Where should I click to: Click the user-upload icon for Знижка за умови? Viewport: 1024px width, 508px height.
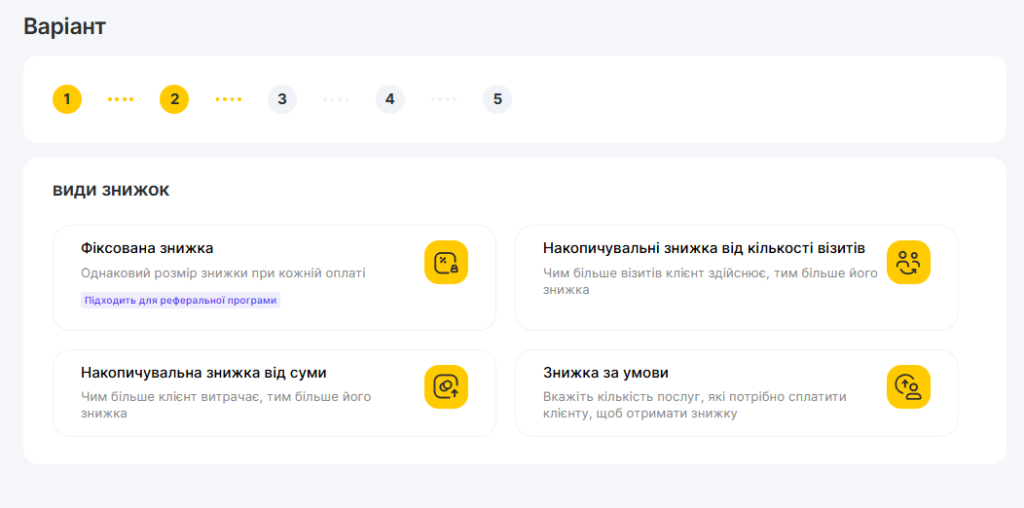pos(908,386)
